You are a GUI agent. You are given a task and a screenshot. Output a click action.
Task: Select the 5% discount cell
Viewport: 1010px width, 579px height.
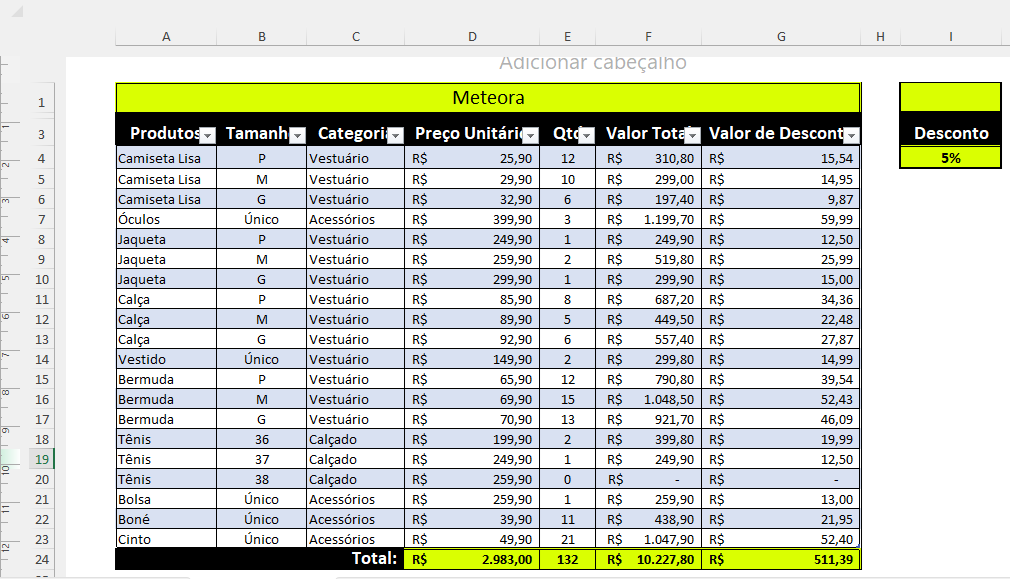951,158
